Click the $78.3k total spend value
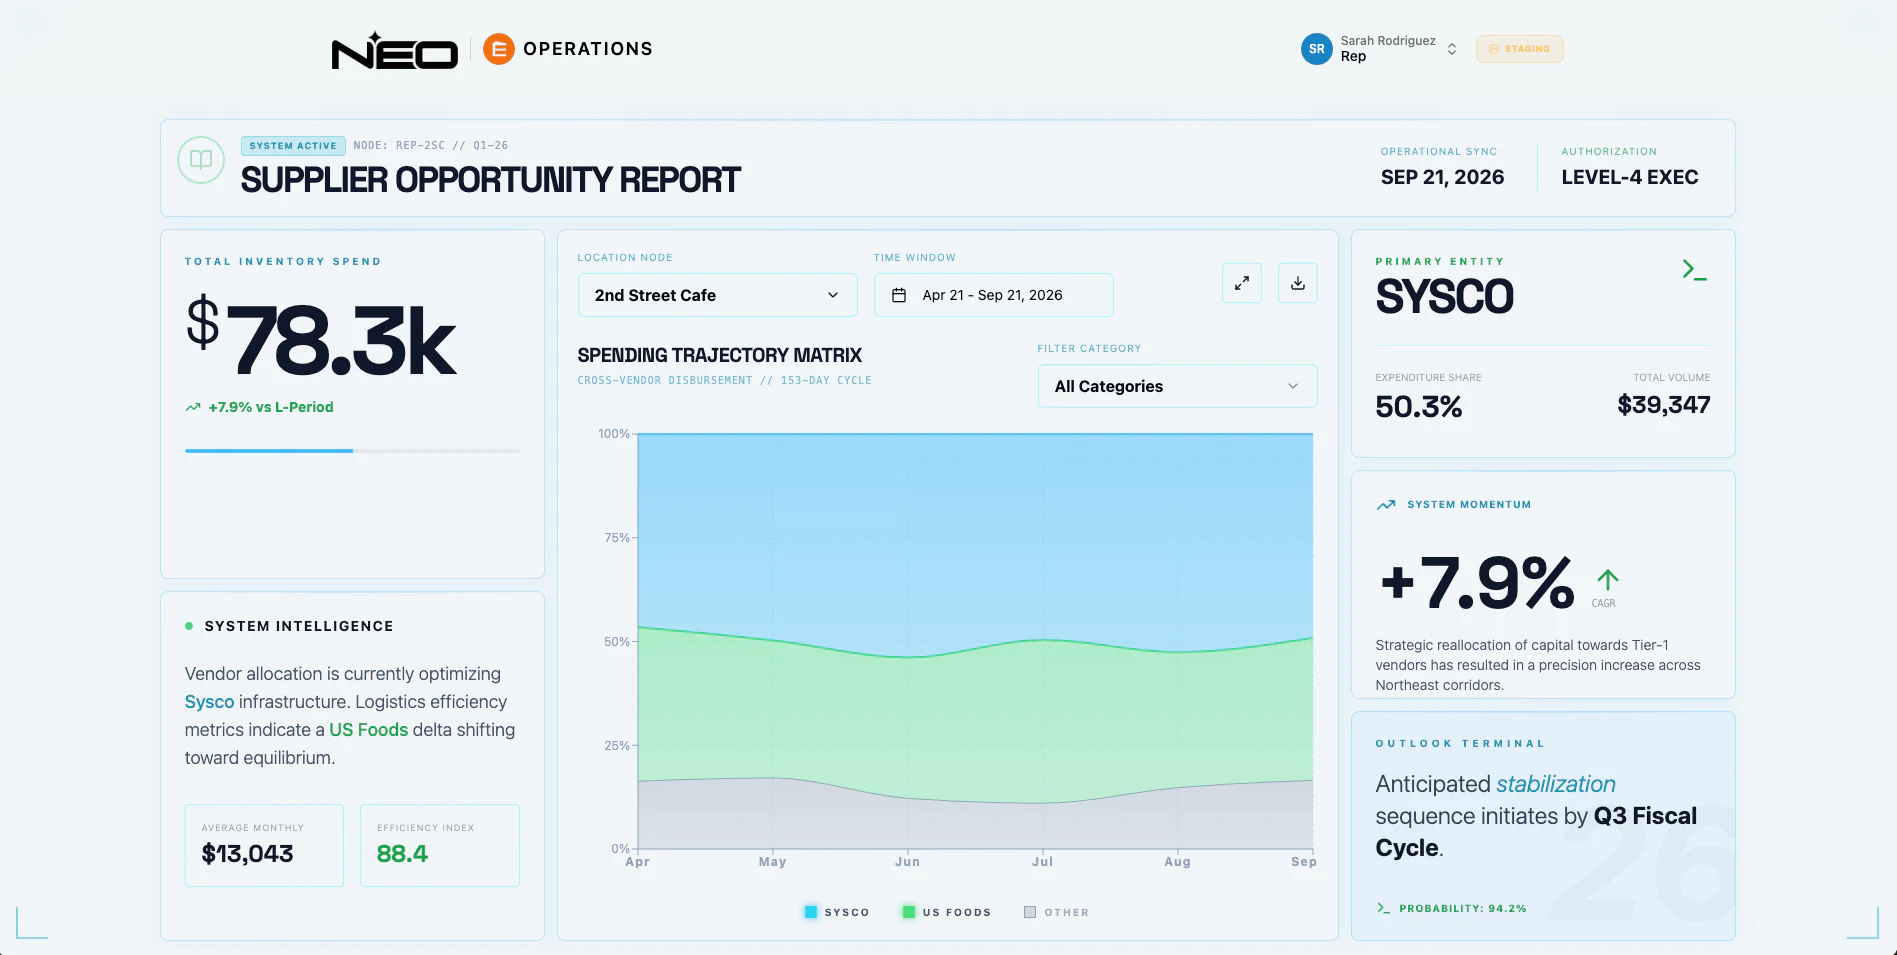This screenshot has height=955, width=1897. click(x=321, y=340)
